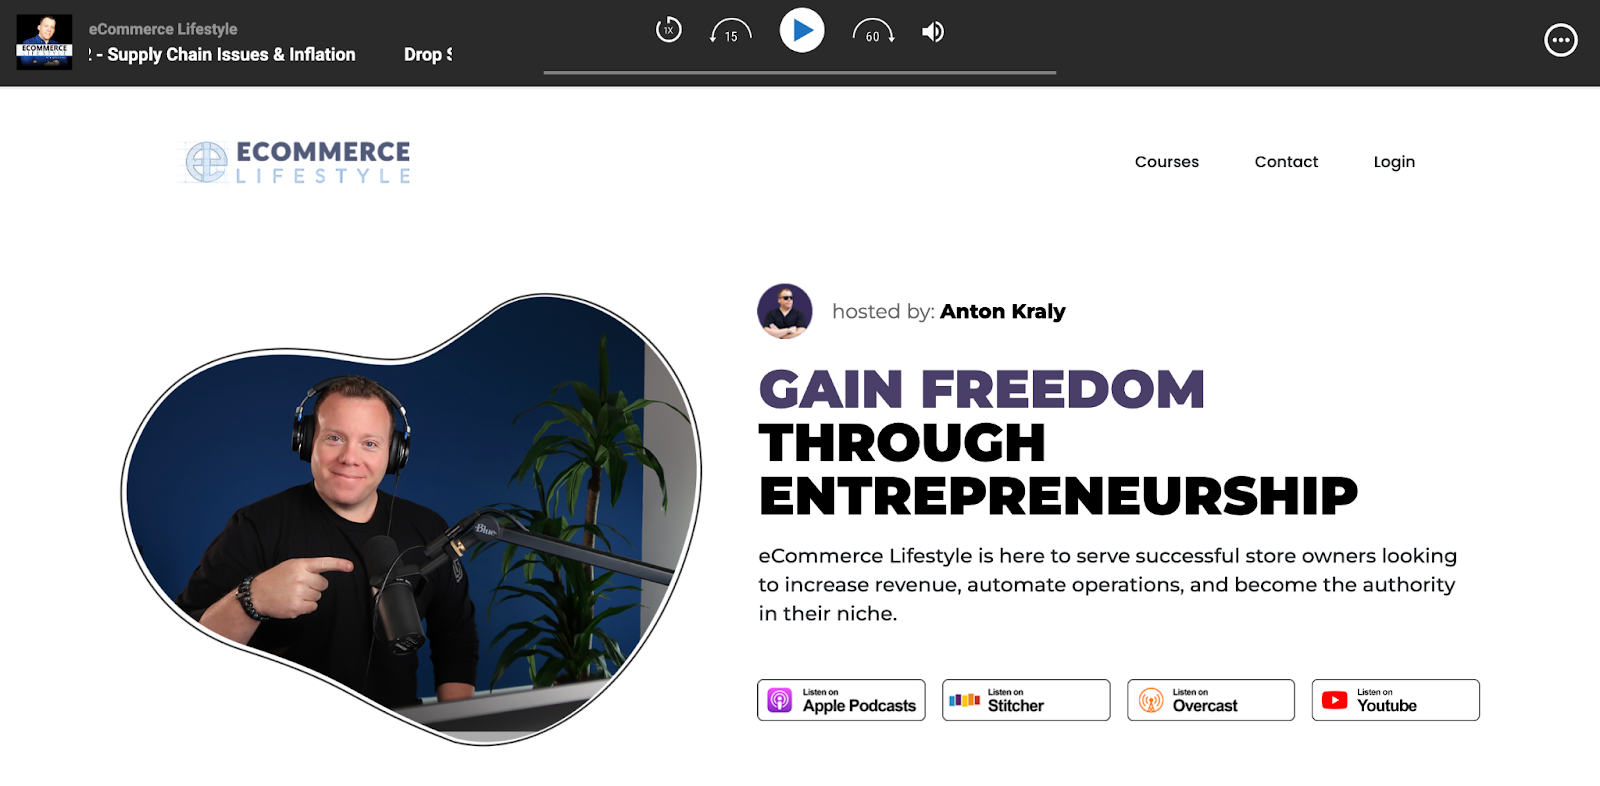Listen on Overcast button
This screenshot has width=1600, height=786.
(x=1211, y=700)
